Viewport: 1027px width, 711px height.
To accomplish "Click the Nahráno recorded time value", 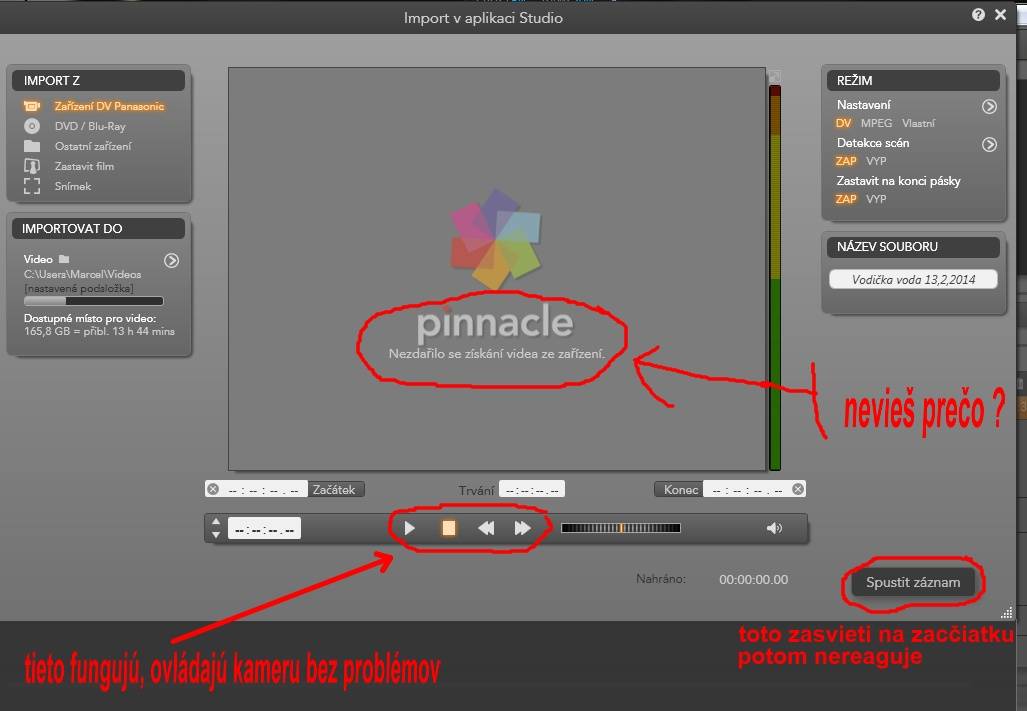I will click(x=753, y=579).
